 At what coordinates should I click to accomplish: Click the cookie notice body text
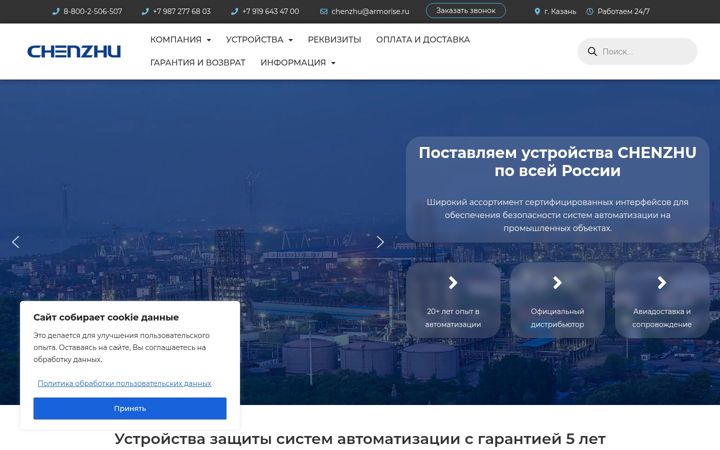[x=122, y=348]
